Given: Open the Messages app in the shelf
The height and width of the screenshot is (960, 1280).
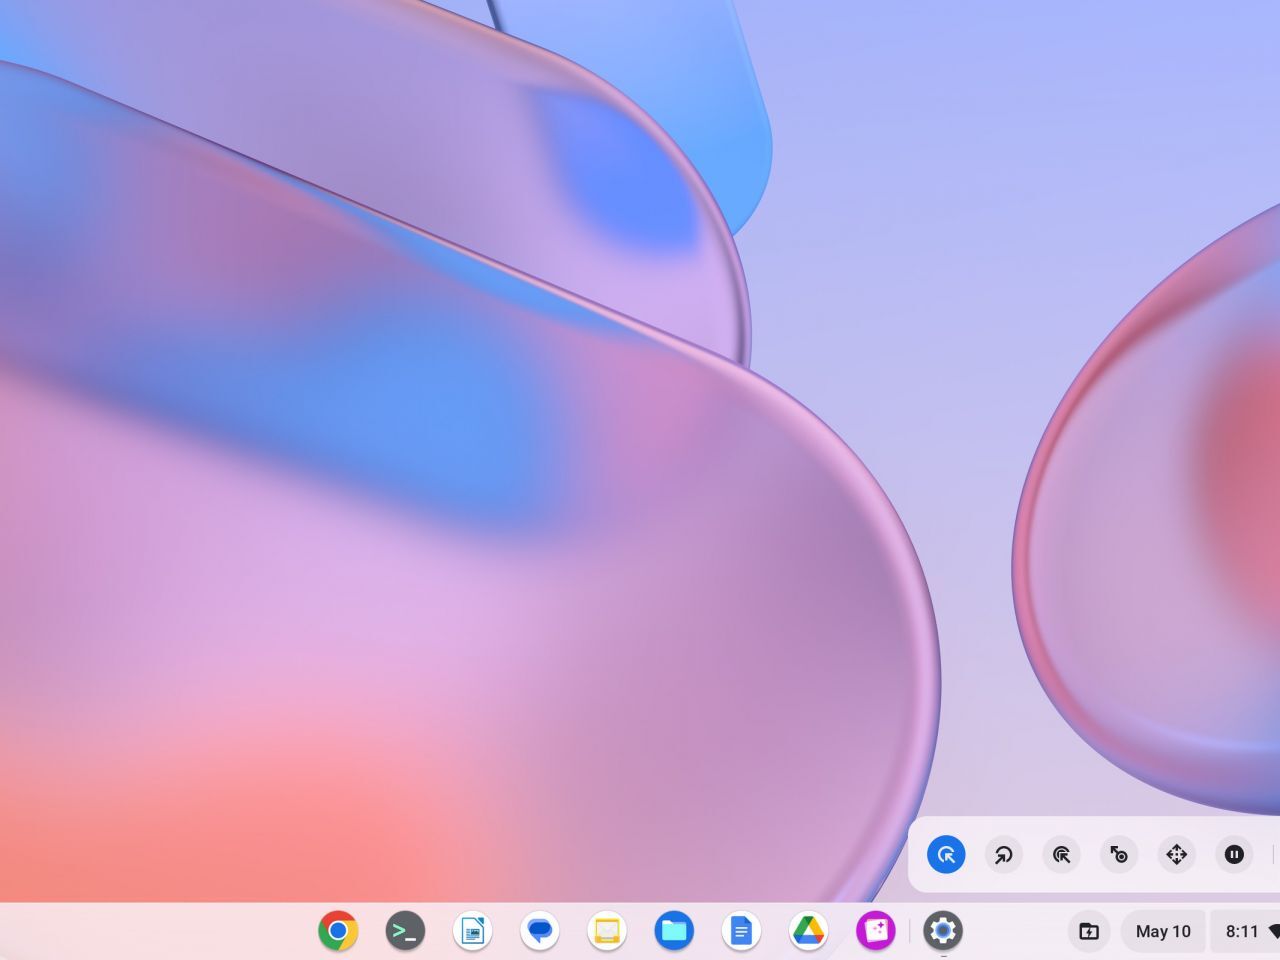Looking at the screenshot, I should 540,932.
